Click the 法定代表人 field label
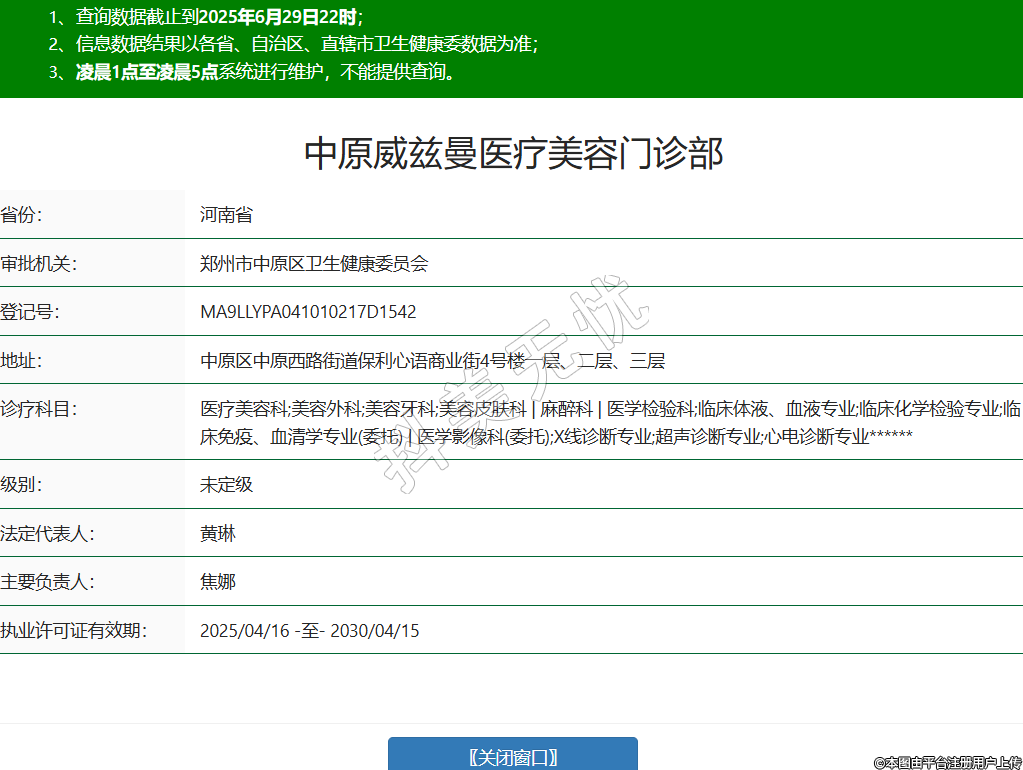Screen dimensions: 1023x770 [x=47, y=534]
